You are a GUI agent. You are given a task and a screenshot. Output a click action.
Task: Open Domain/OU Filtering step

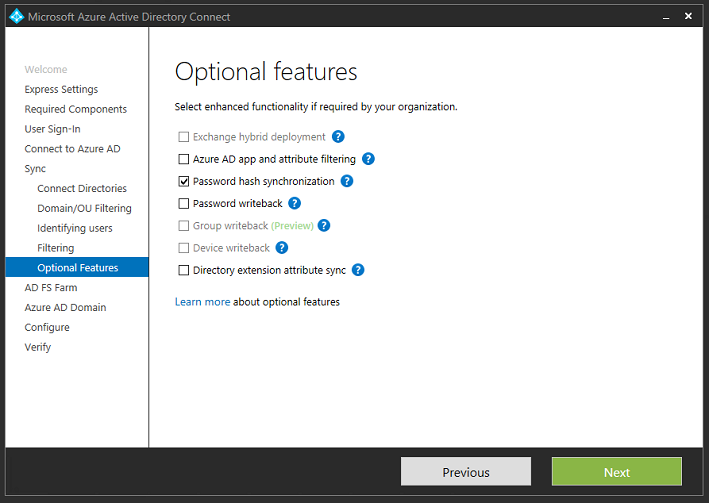coord(84,208)
